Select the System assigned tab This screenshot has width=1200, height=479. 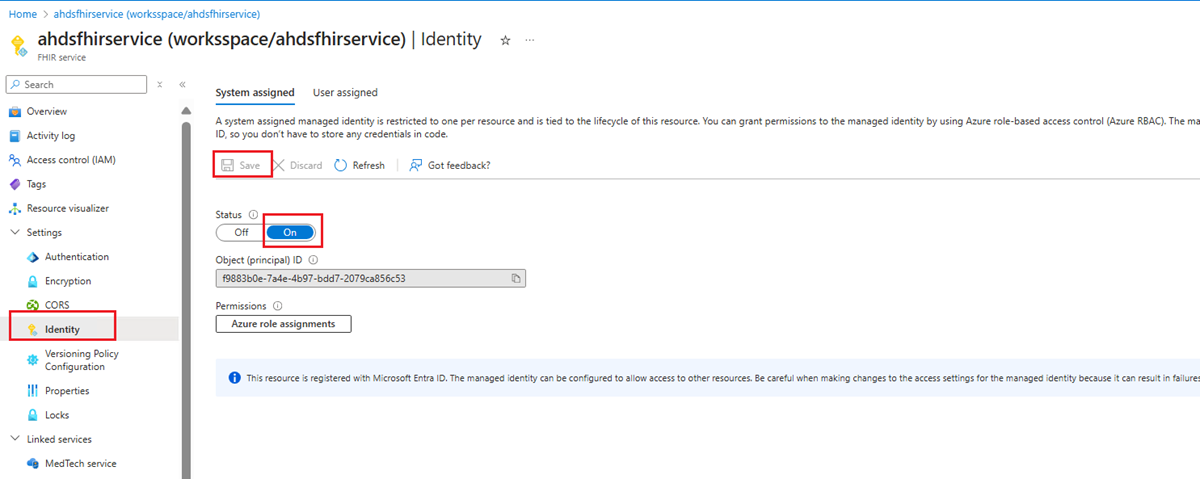pos(255,93)
